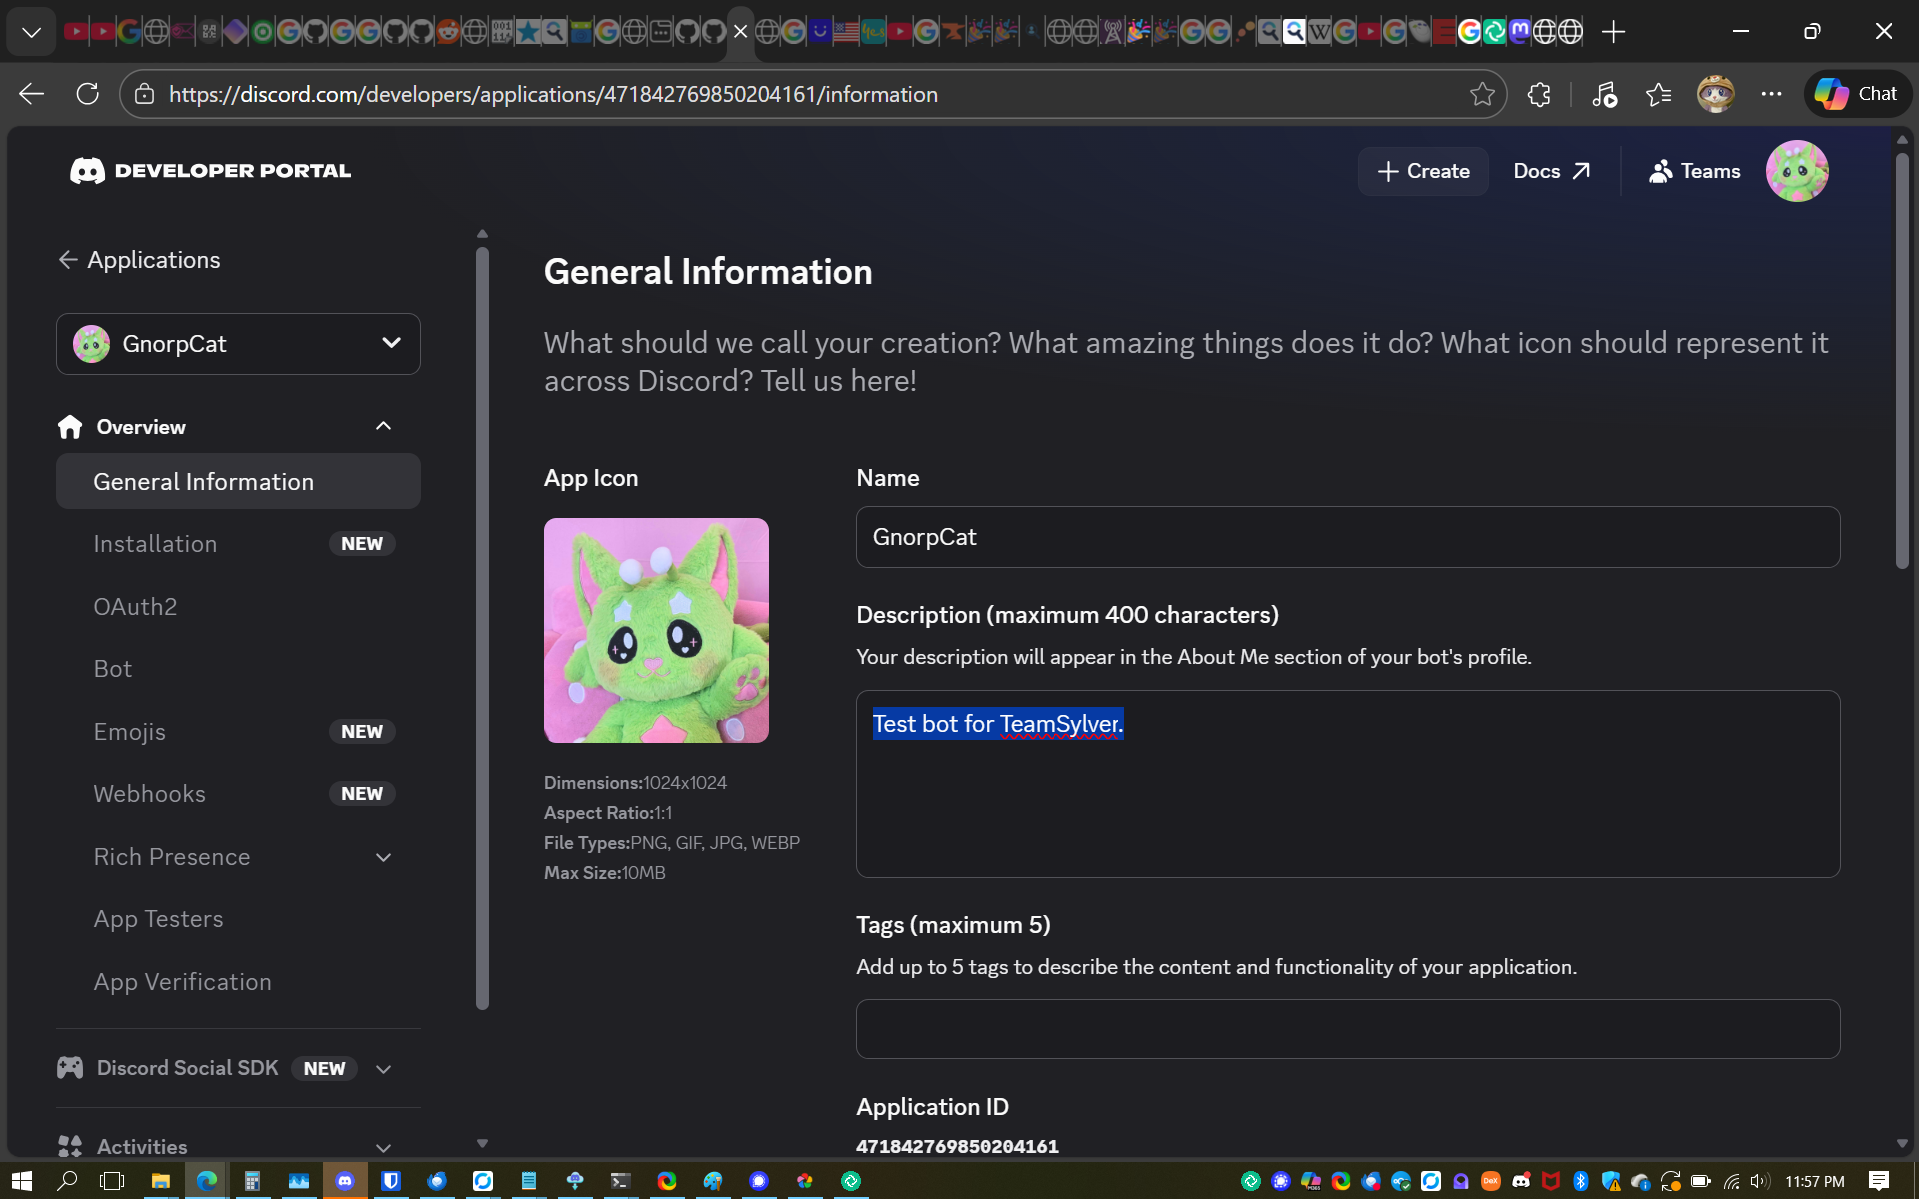Image resolution: width=1919 pixels, height=1199 pixels.
Task: Open the Installation settings page
Action: [x=155, y=544]
